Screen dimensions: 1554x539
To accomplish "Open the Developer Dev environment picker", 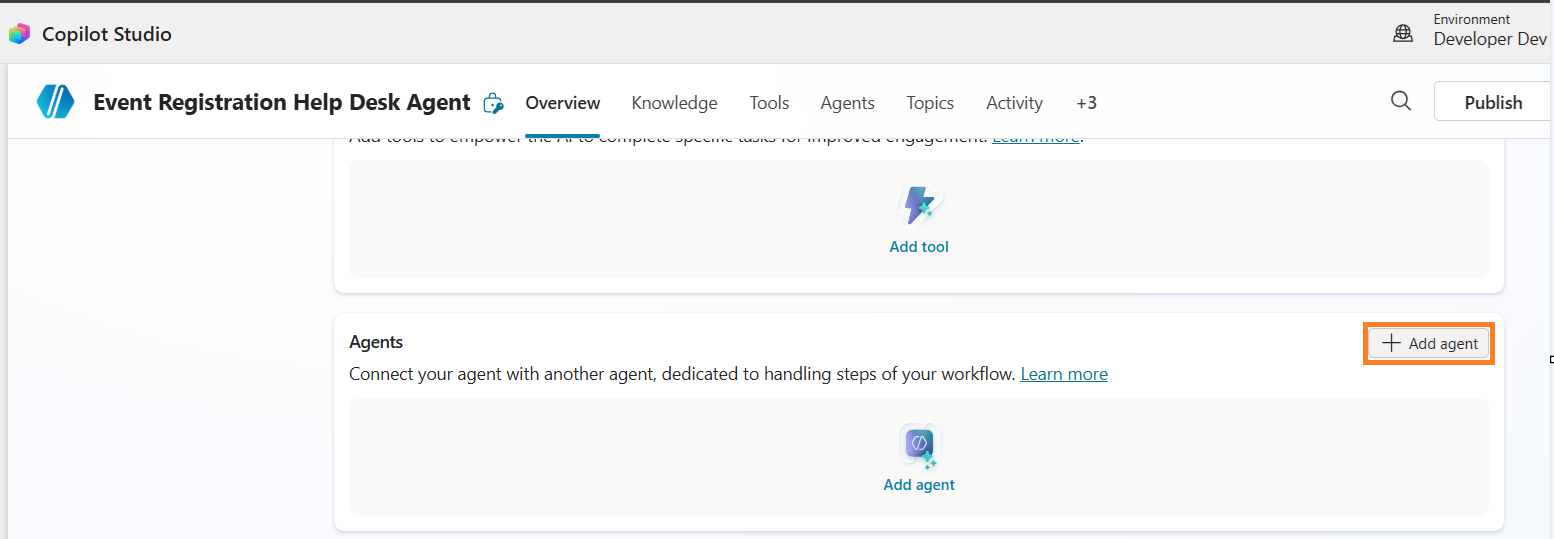I will 1489,39.
